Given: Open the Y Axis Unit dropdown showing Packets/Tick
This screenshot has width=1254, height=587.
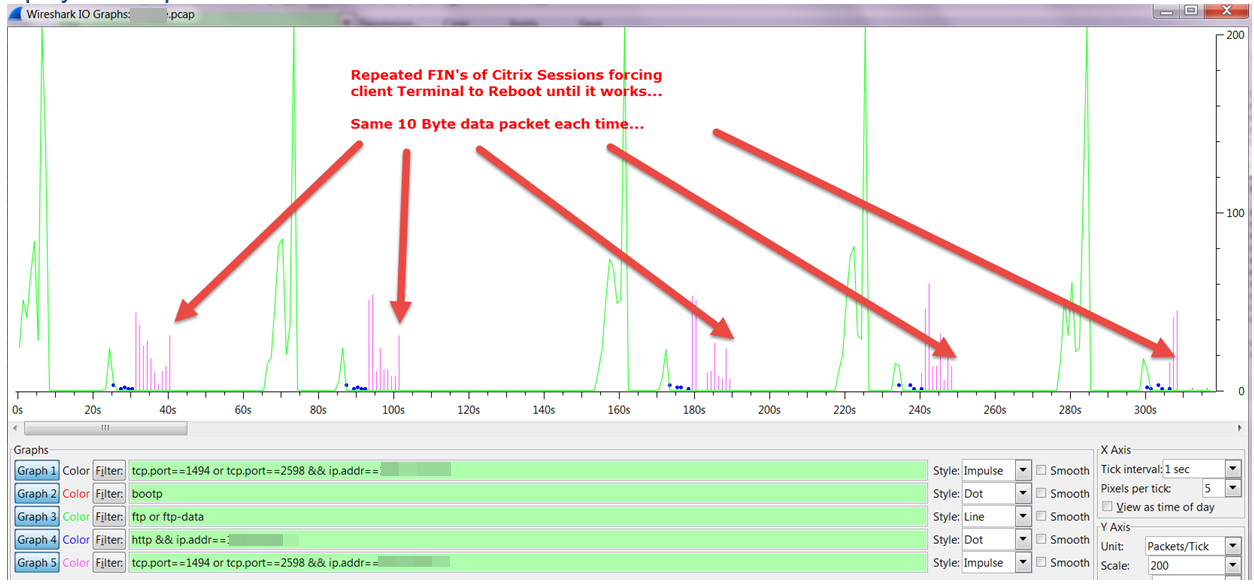Looking at the screenshot, I should coord(1232,546).
